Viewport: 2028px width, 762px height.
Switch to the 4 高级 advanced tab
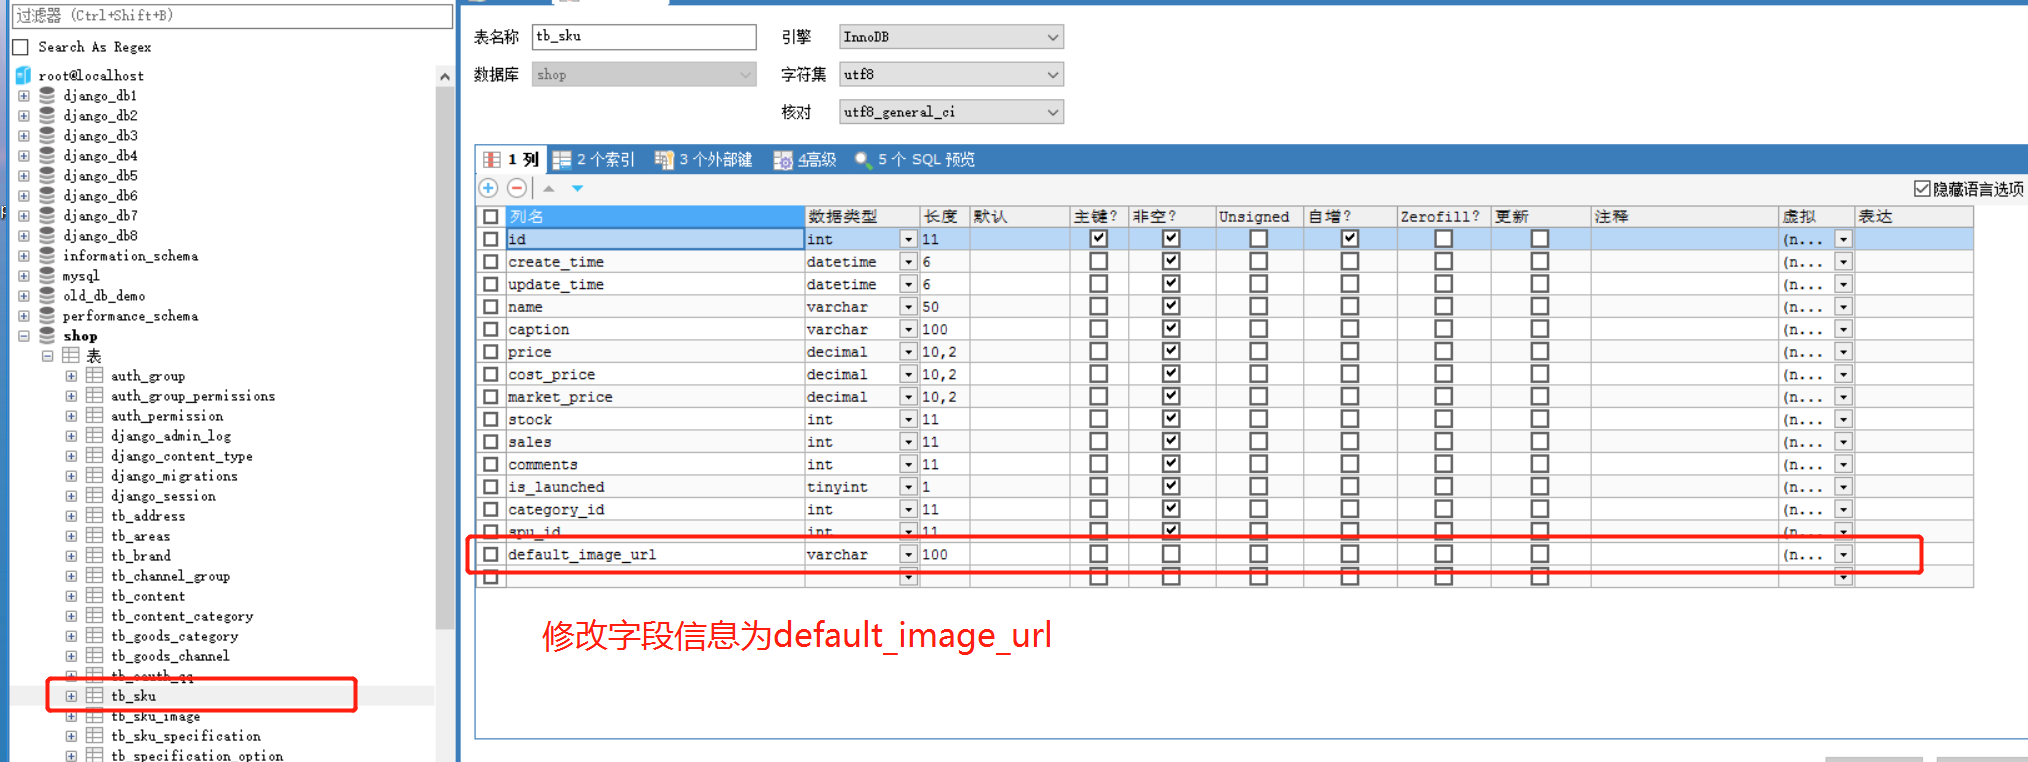pos(805,159)
